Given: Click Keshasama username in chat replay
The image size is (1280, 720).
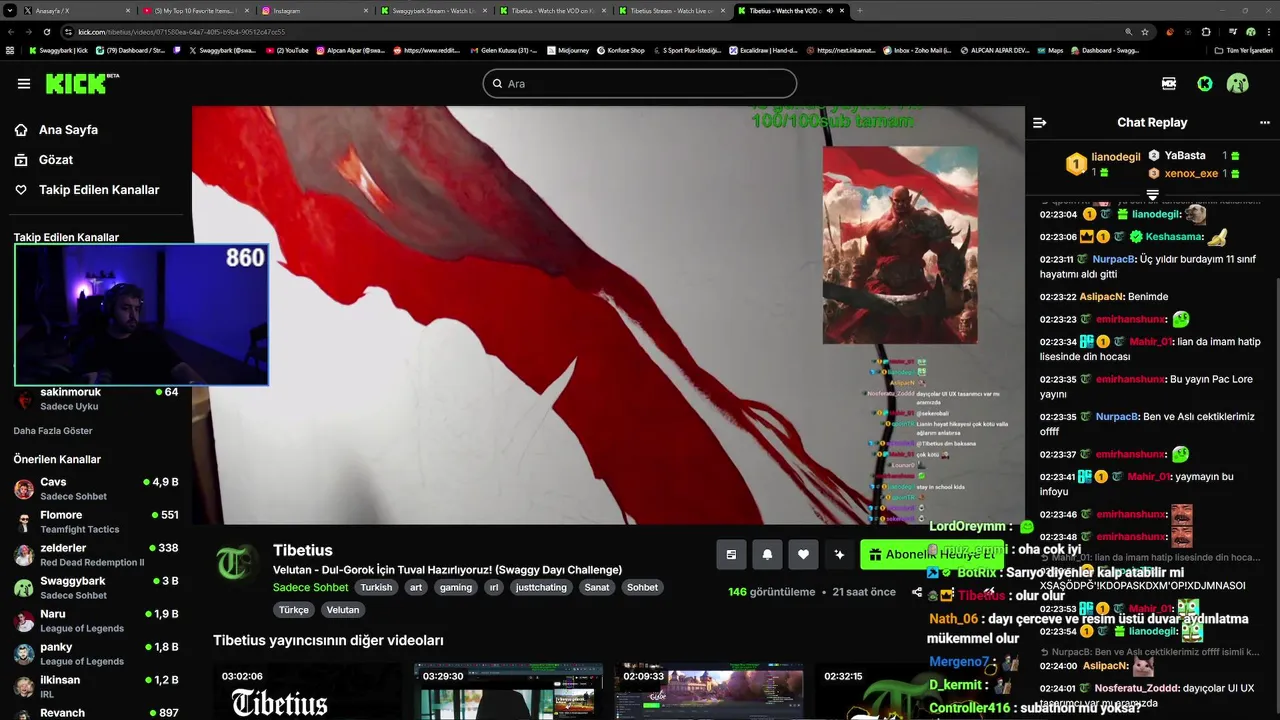Looking at the screenshot, I should (1174, 237).
